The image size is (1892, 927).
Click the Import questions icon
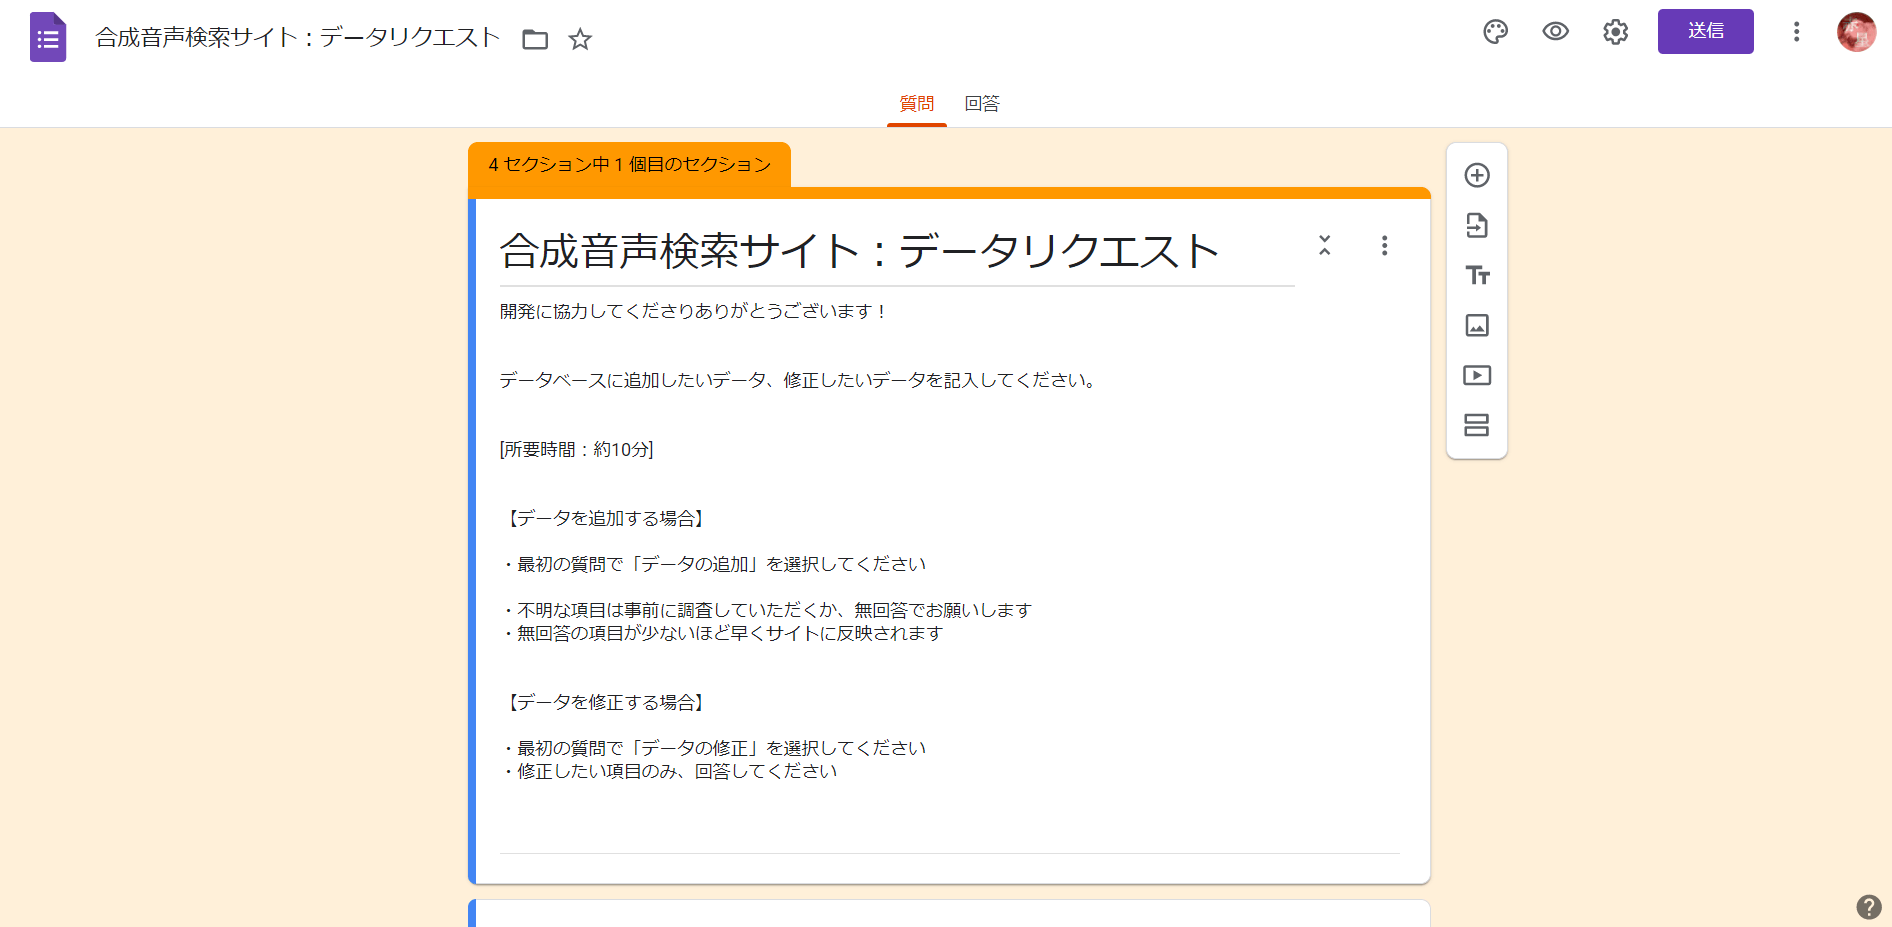pos(1477,225)
